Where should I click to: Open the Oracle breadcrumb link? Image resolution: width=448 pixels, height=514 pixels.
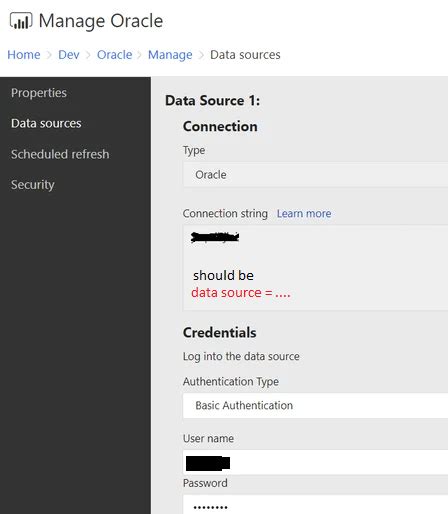[x=114, y=55]
